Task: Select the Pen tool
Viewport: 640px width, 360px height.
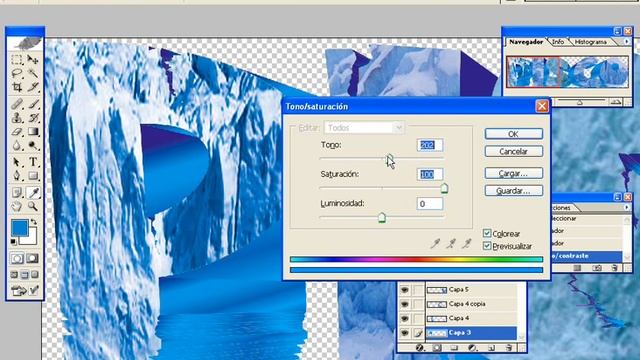Action: pyautogui.click(x=17, y=176)
